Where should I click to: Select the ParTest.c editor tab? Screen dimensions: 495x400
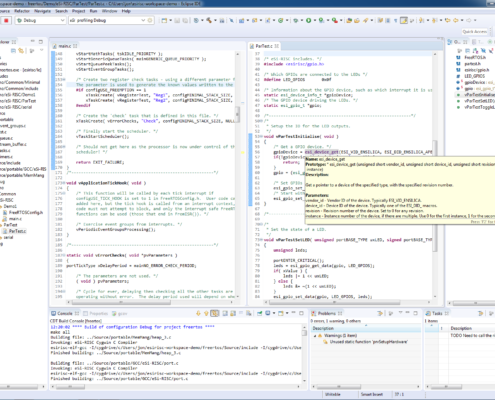click(x=265, y=46)
